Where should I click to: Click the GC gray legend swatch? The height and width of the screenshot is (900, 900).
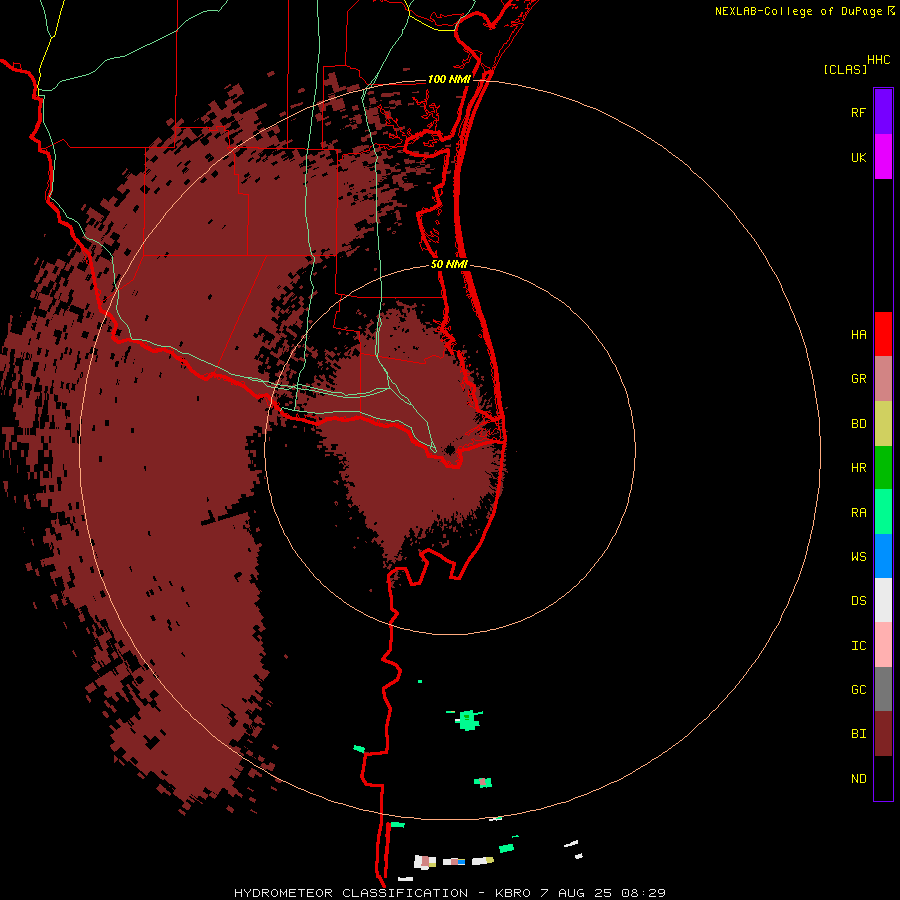(883, 689)
